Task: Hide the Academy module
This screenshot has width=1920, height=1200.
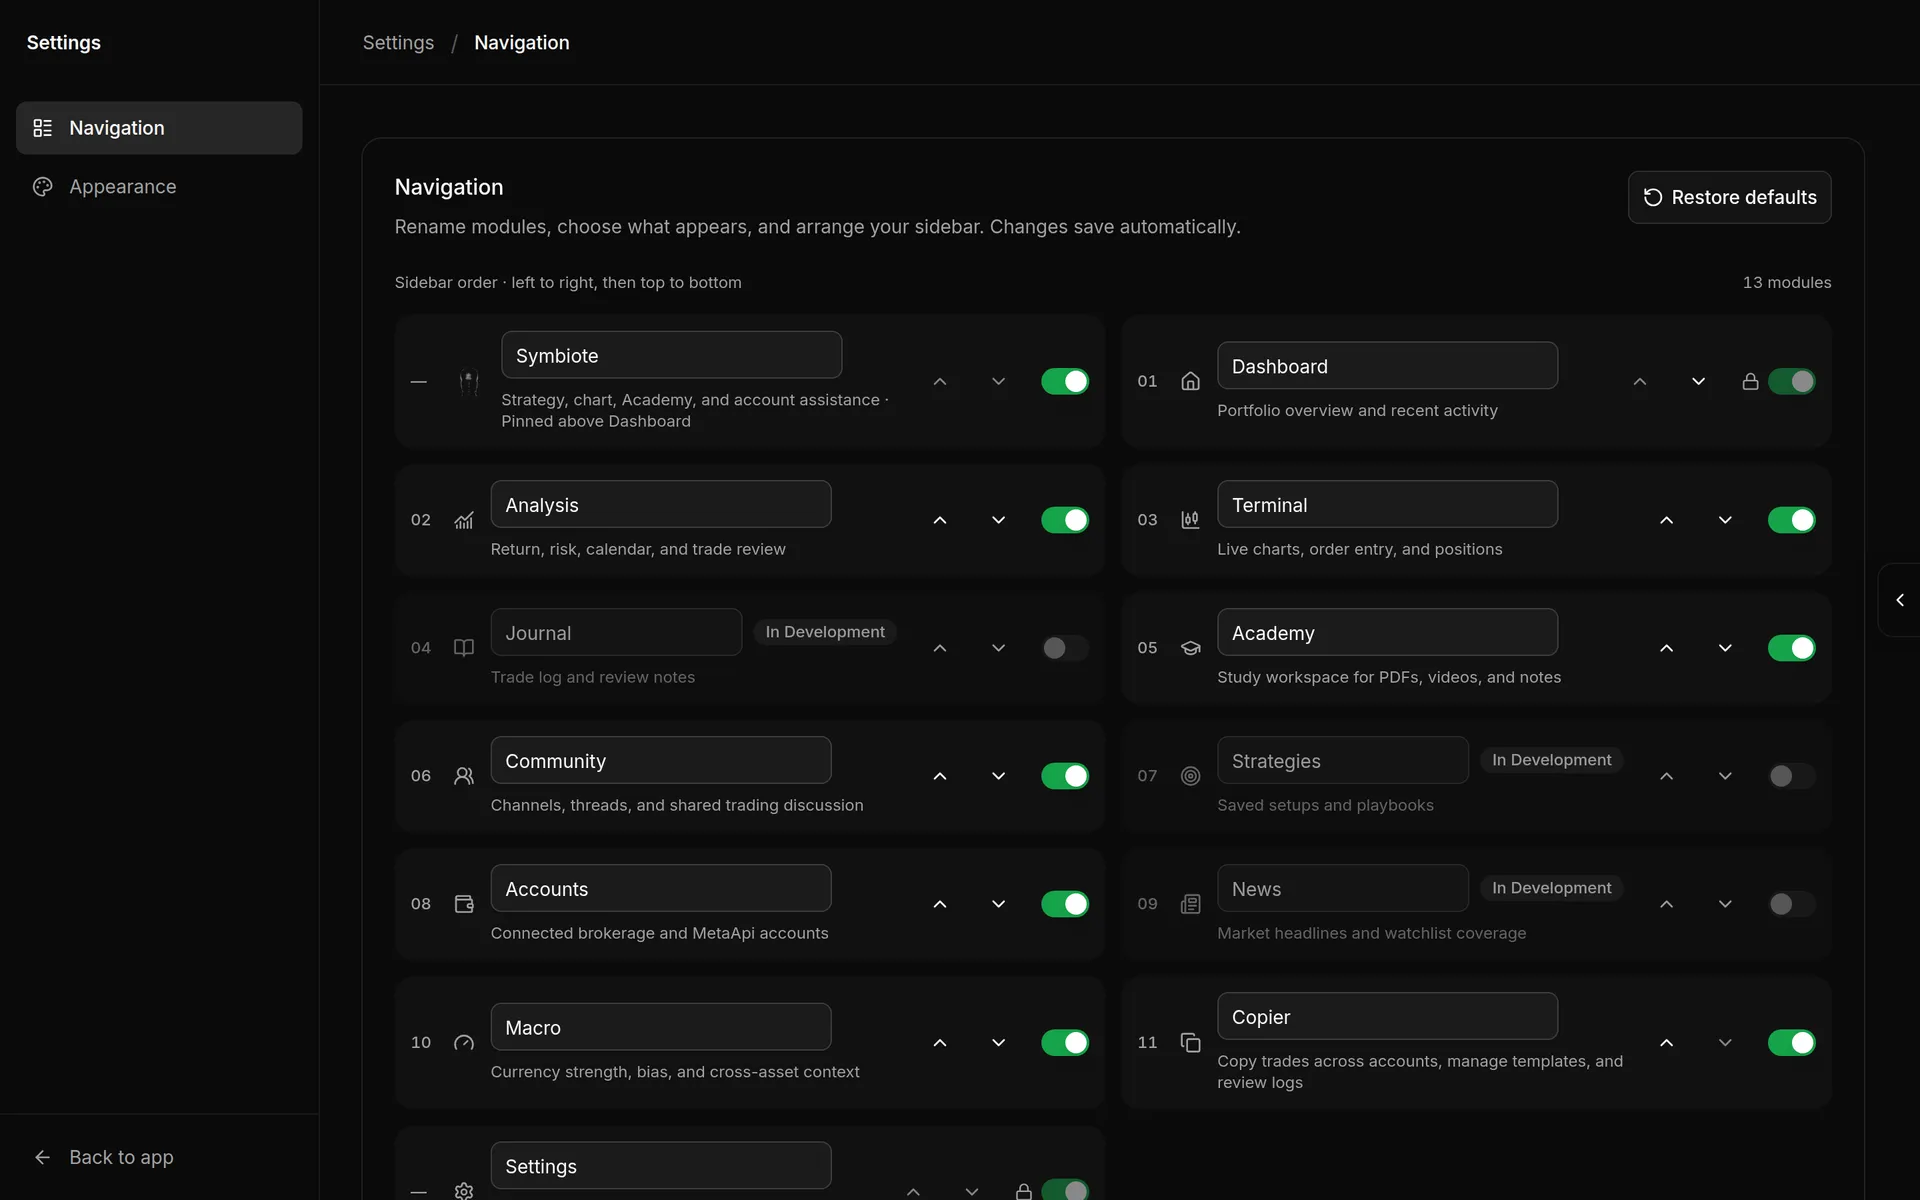Action: click(x=1791, y=648)
